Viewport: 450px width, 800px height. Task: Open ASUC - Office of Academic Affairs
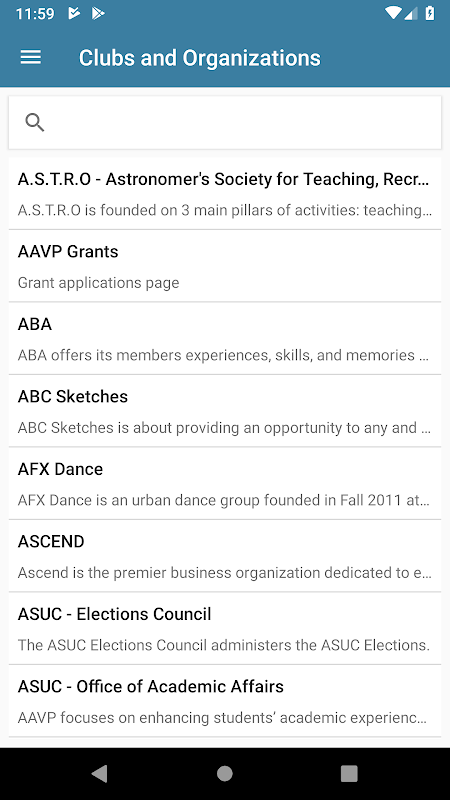[x=225, y=701]
